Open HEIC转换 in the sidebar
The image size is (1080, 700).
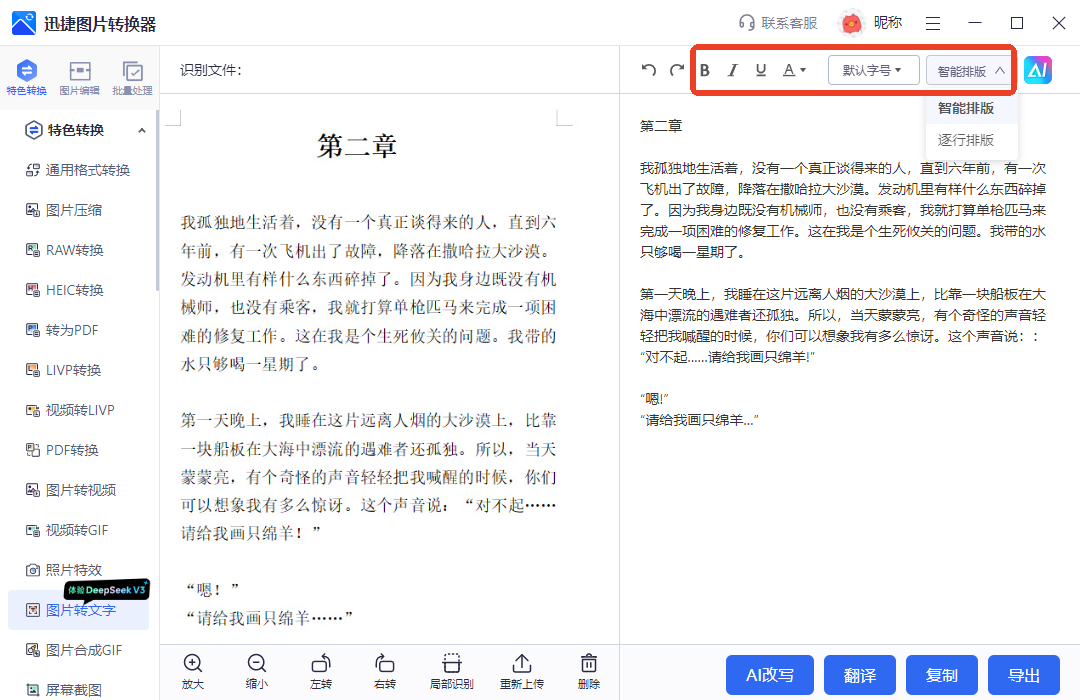click(x=79, y=290)
